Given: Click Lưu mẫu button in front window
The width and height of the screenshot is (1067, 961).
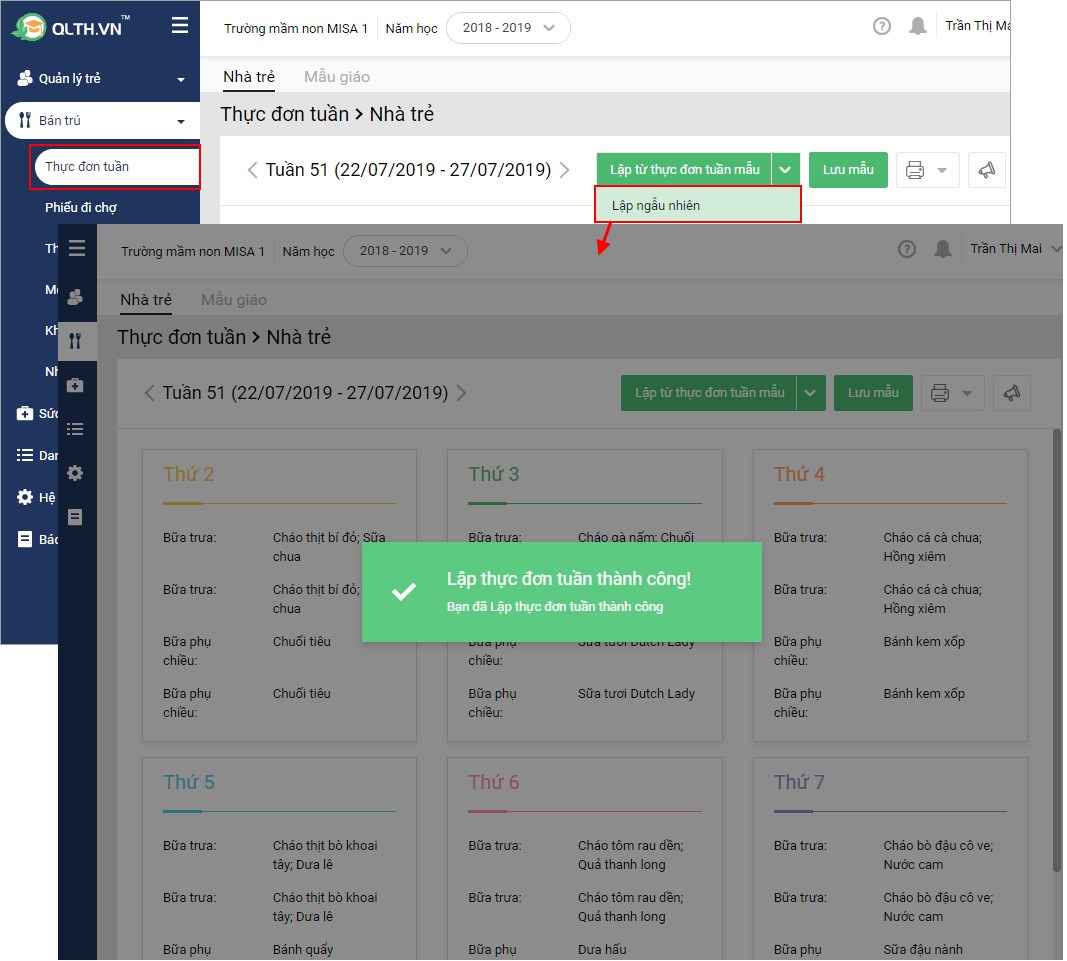Looking at the screenshot, I should coord(874,393).
